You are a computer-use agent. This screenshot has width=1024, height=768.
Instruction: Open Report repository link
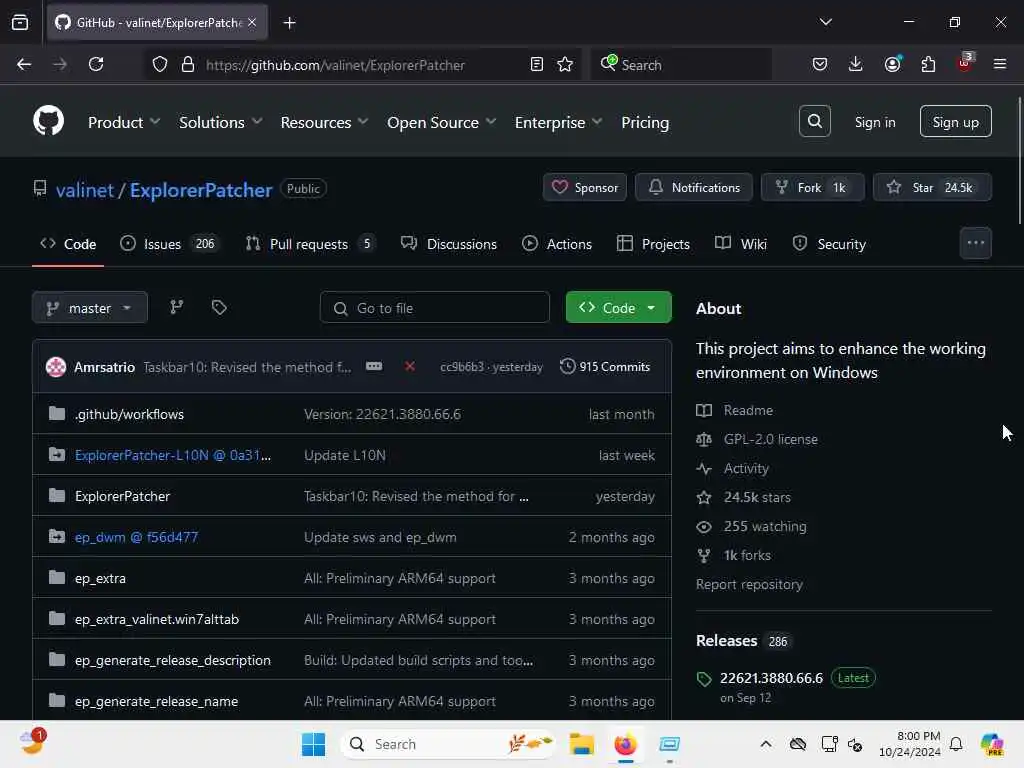(x=749, y=584)
